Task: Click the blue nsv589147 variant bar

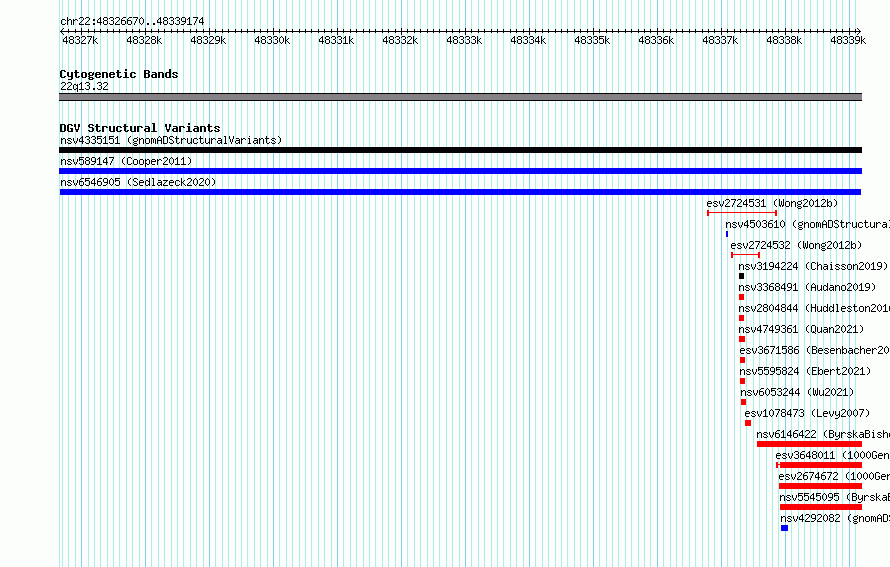Action: tap(460, 171)
